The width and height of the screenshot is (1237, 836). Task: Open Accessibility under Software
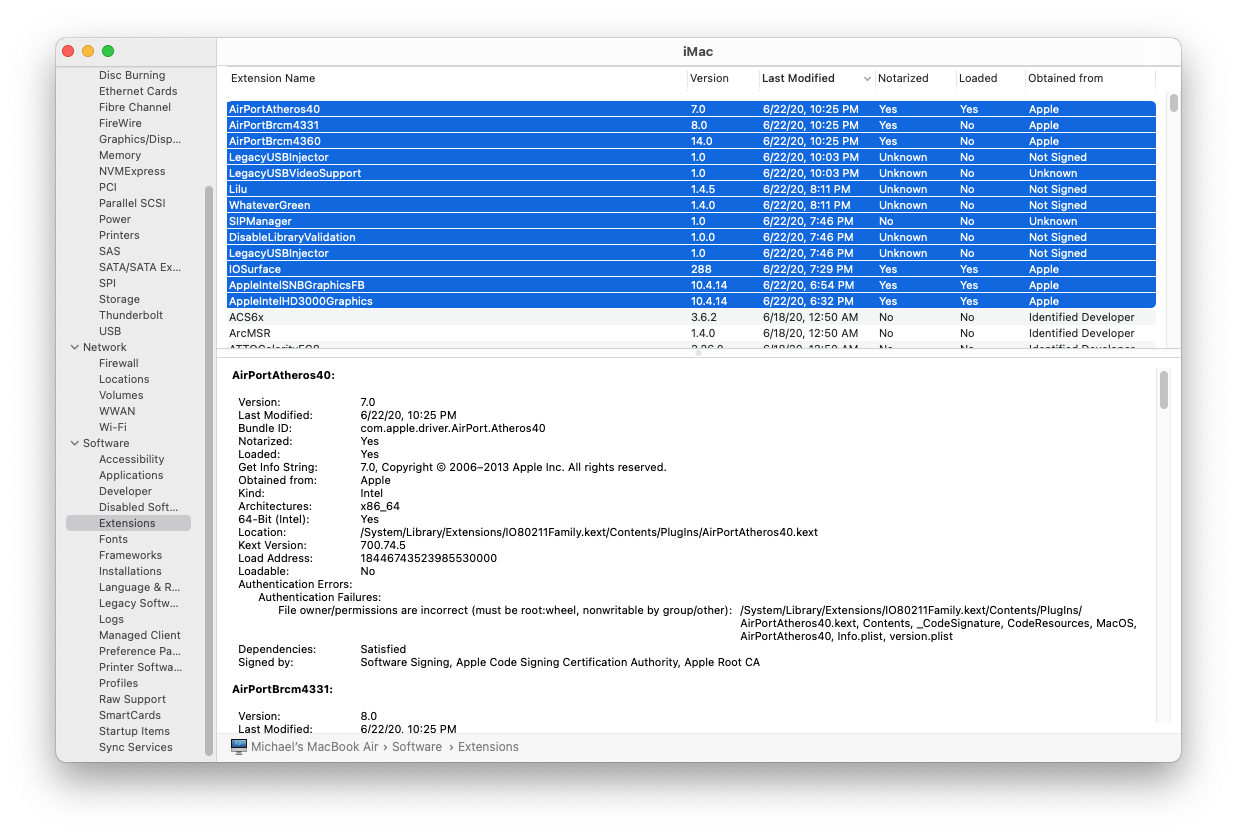[132, 459]
